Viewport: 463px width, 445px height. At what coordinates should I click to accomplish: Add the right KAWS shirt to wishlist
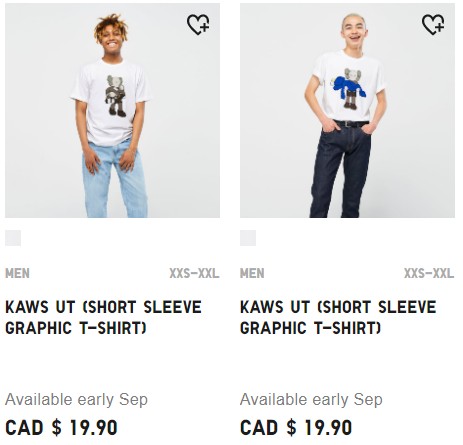point(433,24)
